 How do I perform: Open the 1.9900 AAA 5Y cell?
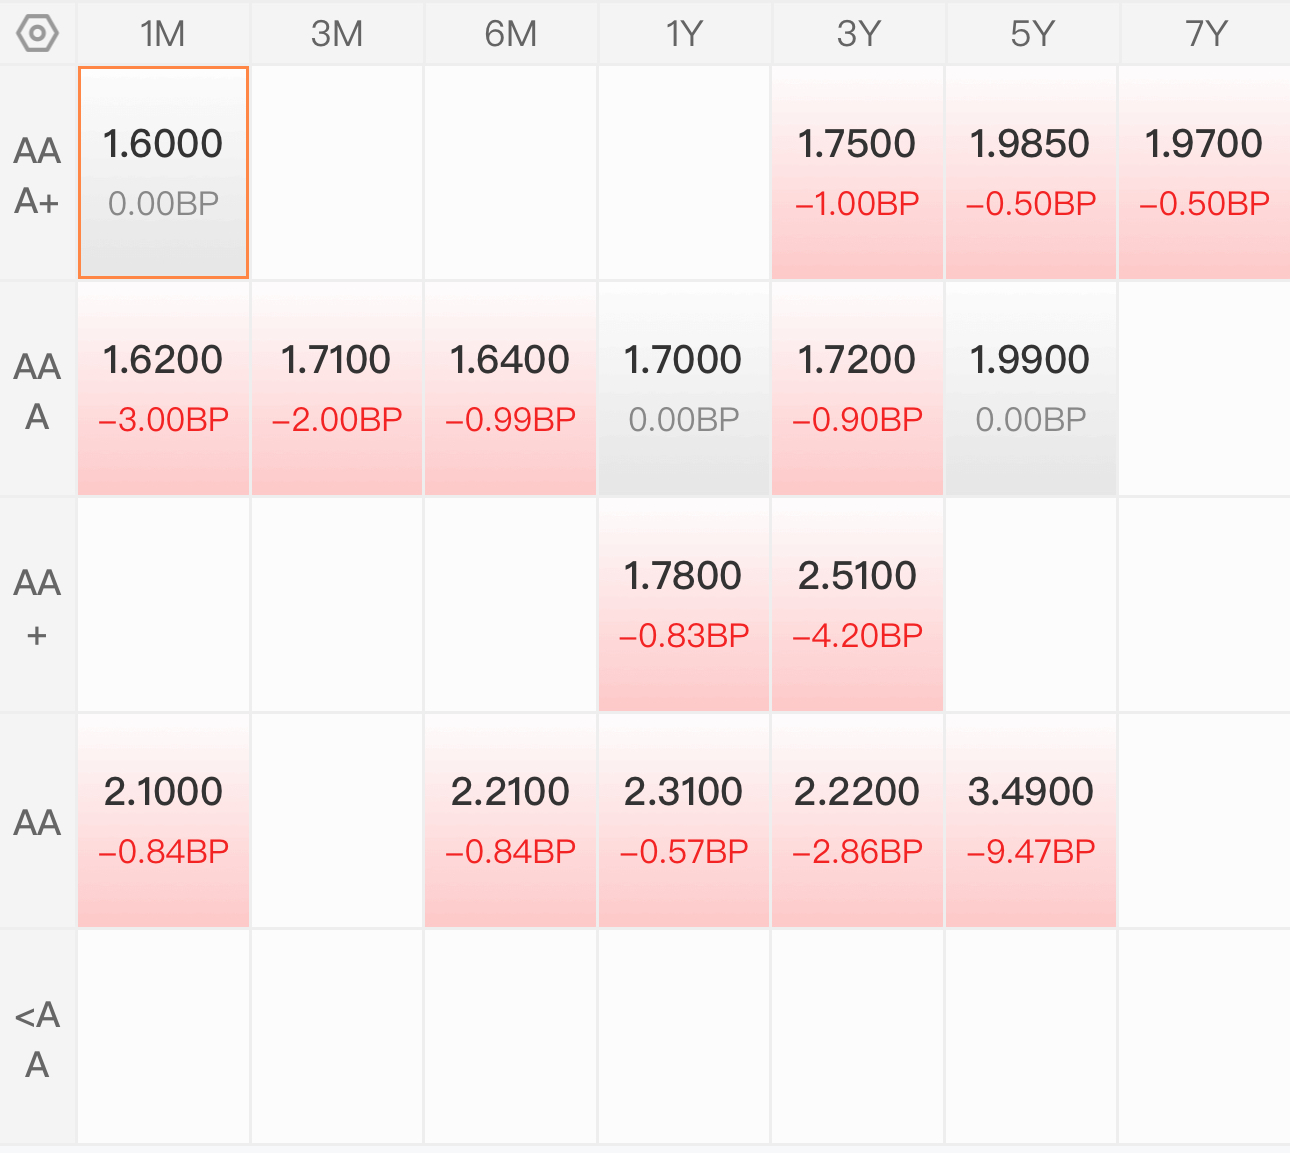point(1030,388)
